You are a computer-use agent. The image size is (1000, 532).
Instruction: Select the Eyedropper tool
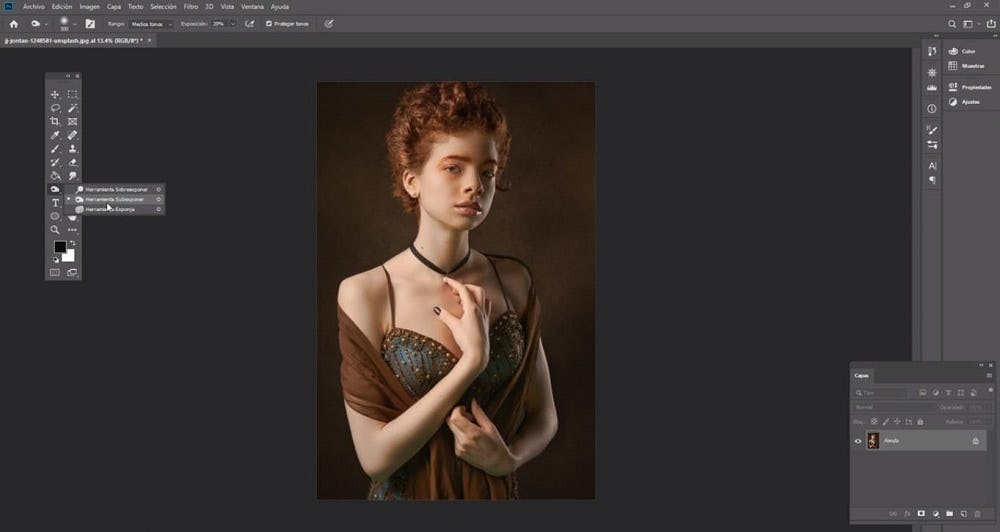point(55,135)
